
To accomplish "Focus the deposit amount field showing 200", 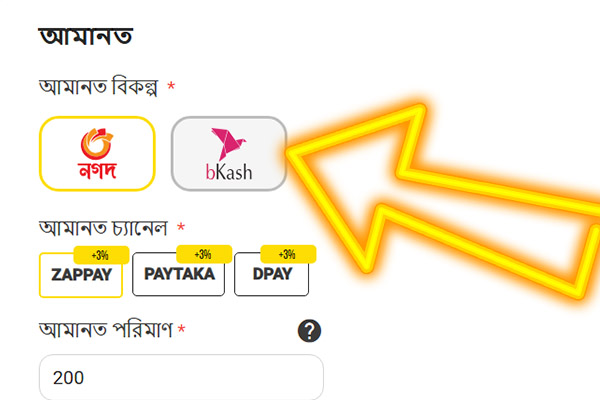I will click(181, 377).
